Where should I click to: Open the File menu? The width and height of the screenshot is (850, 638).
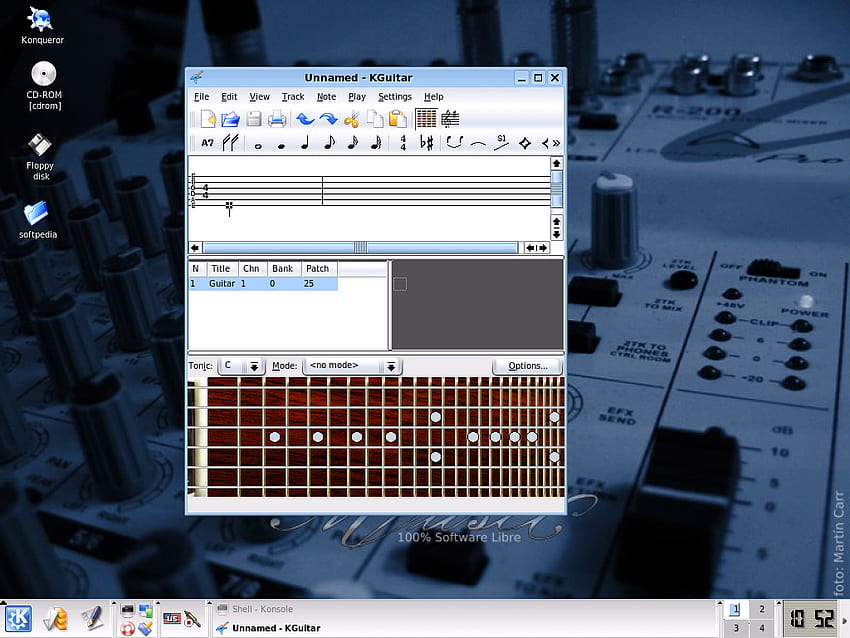tap(202, 96)
